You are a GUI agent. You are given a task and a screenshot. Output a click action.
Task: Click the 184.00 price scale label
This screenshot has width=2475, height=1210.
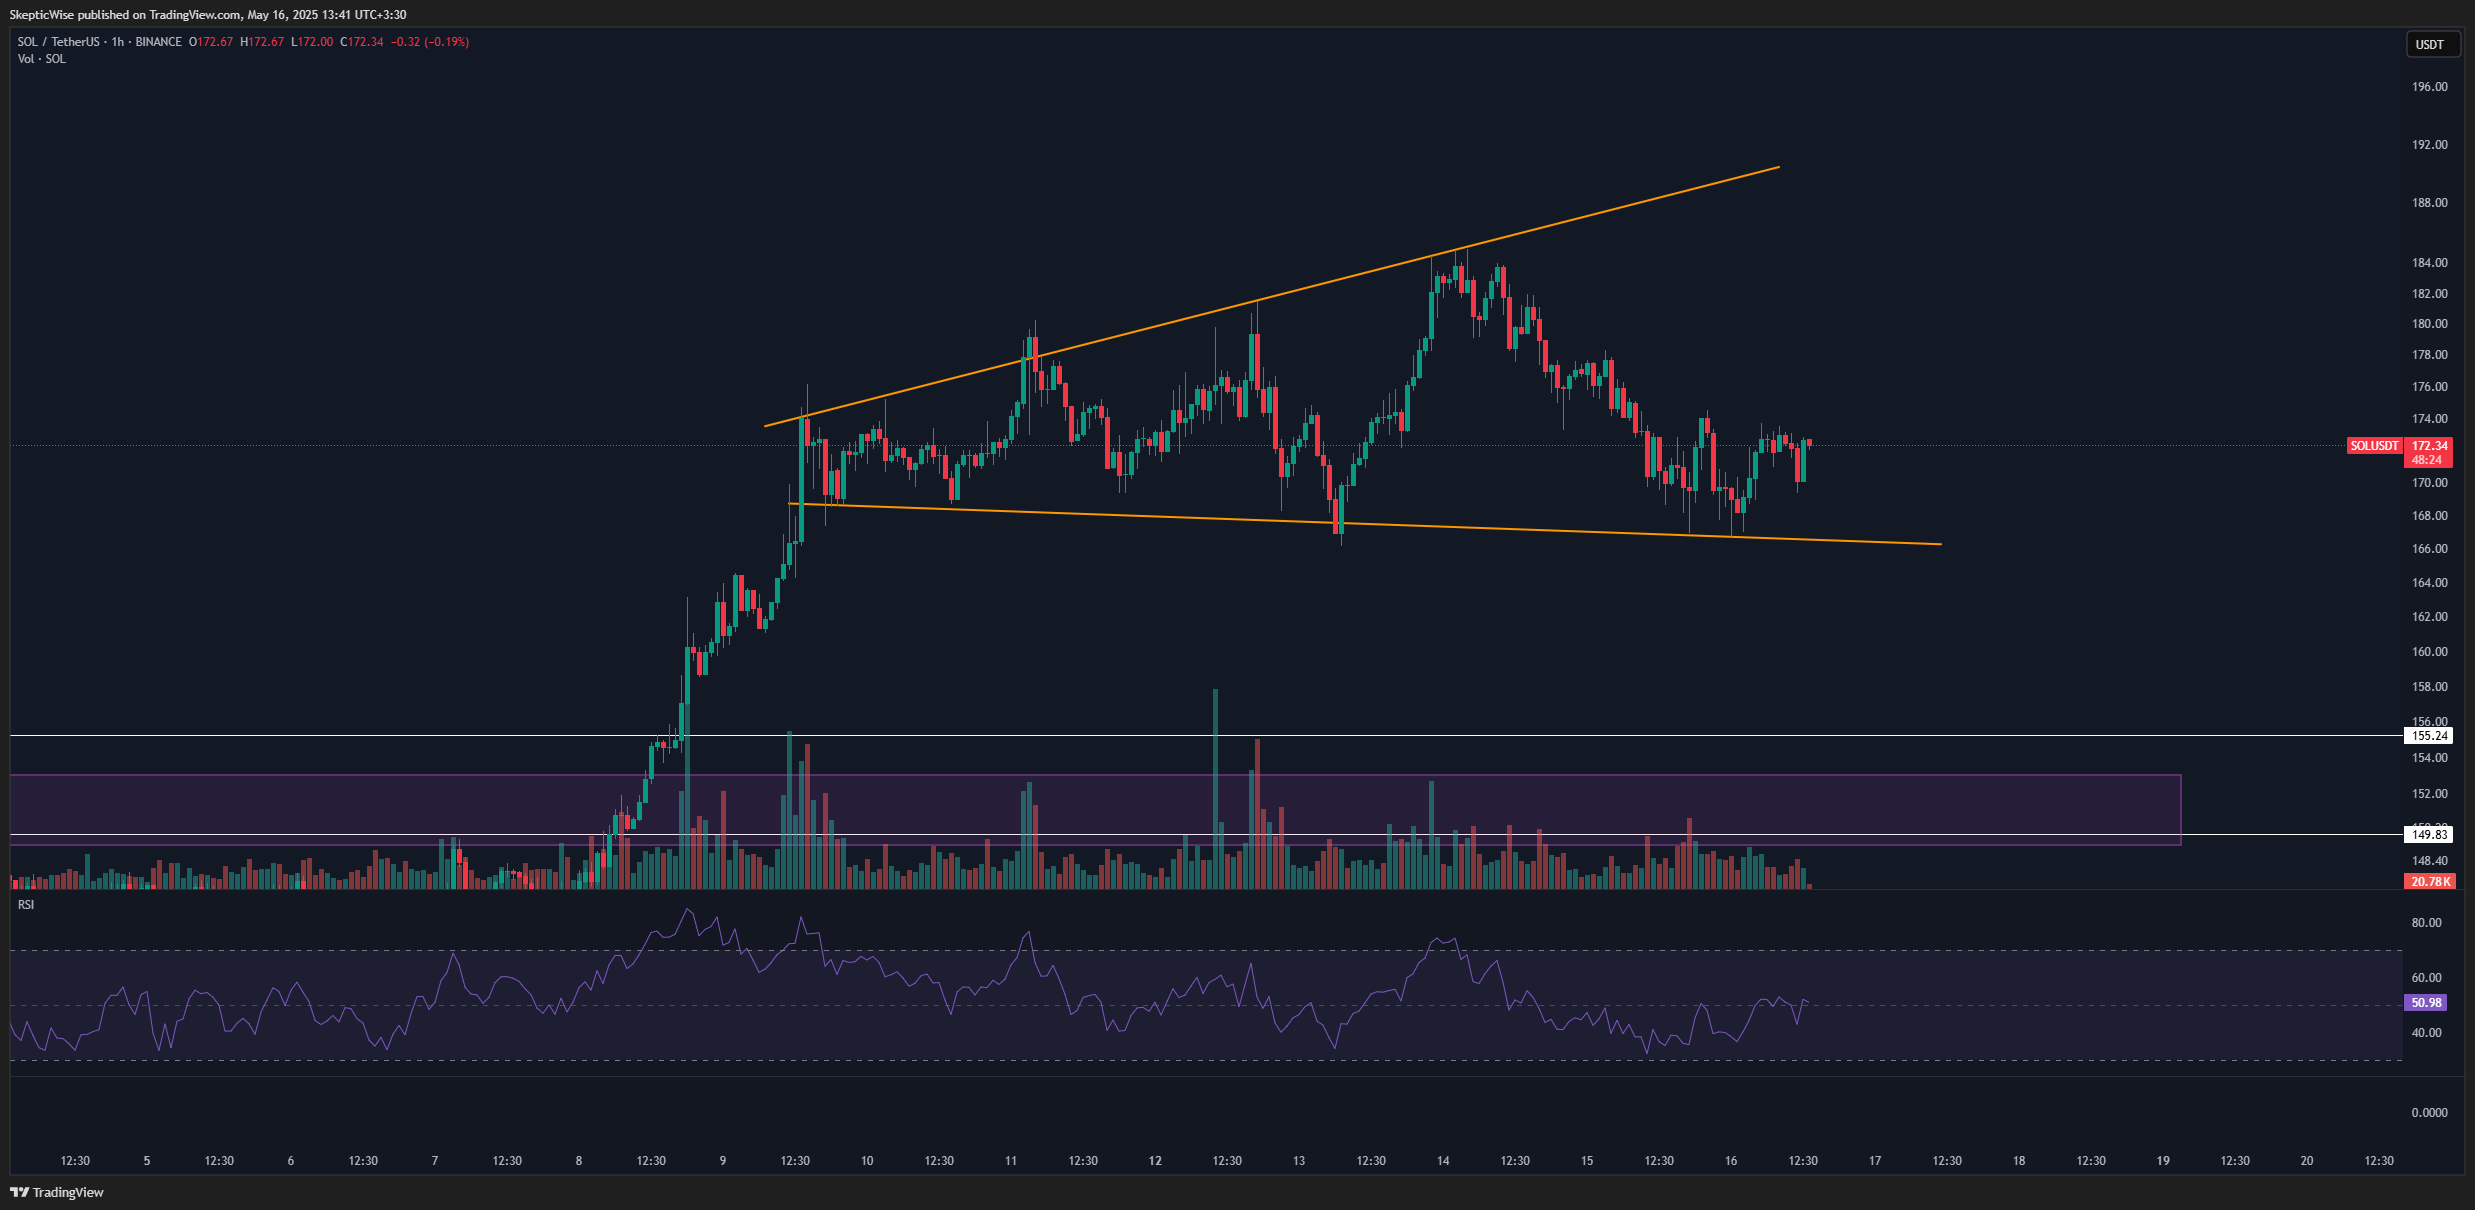[x=2429, y=263]
